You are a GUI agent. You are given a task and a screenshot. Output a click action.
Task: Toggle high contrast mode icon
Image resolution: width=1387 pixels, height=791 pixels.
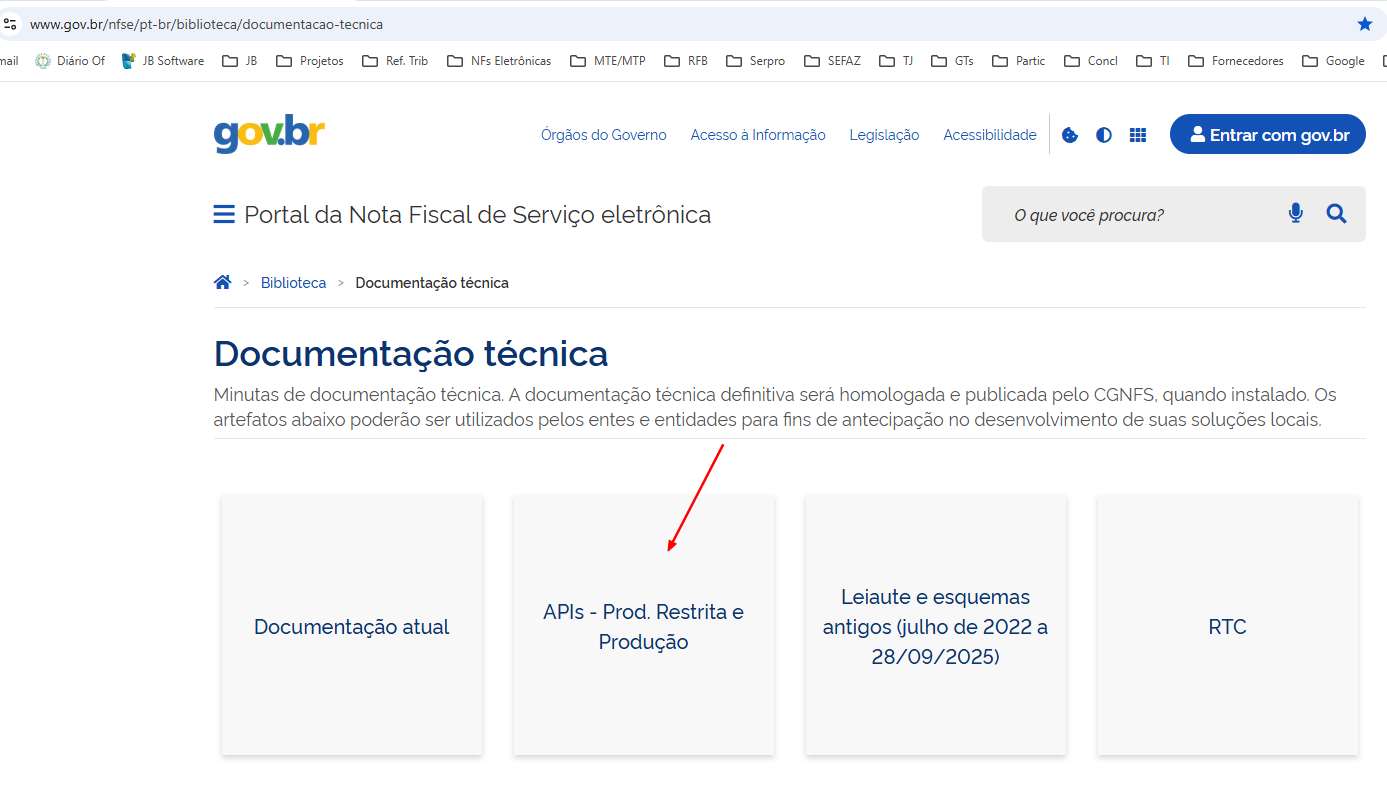pos(1104,135)
